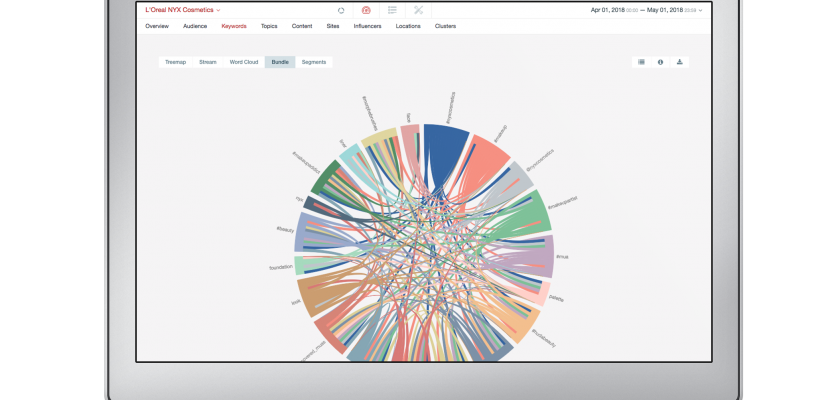This screenshot has width=840, height=400.
Task: Click the tools icon in top header
Action: tap(419, 10)
